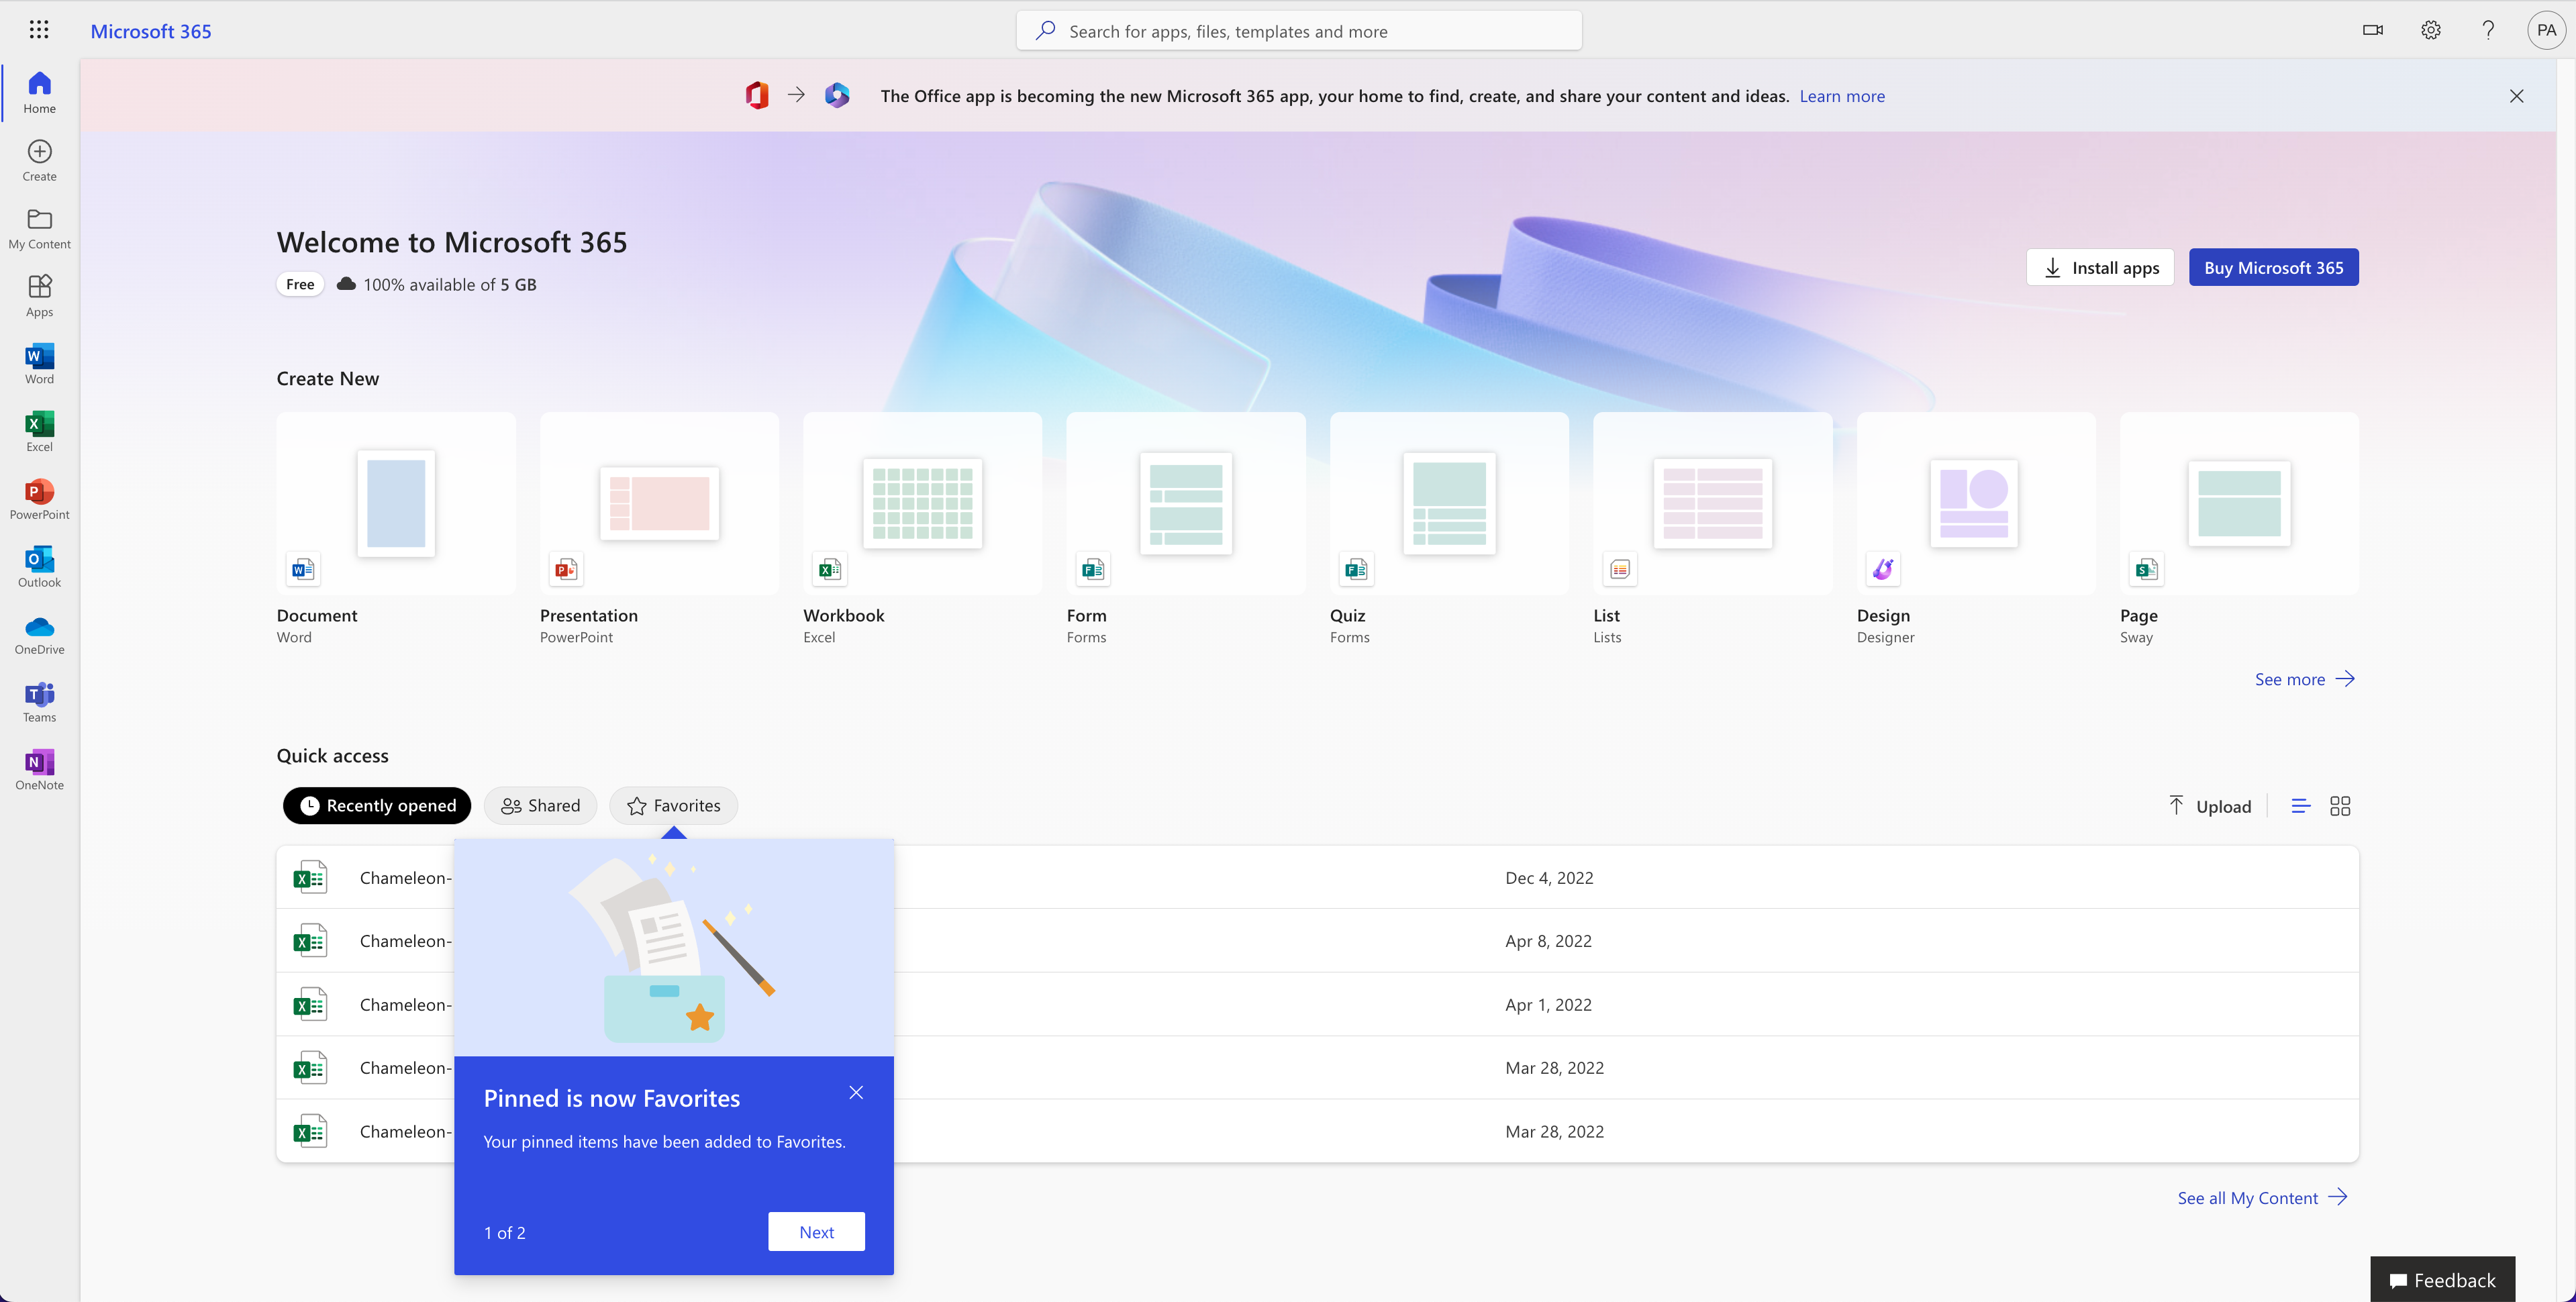The width and height of the screenshot is (2576, 1302).
Task: Click the Free plan badge
Action: 300,284
